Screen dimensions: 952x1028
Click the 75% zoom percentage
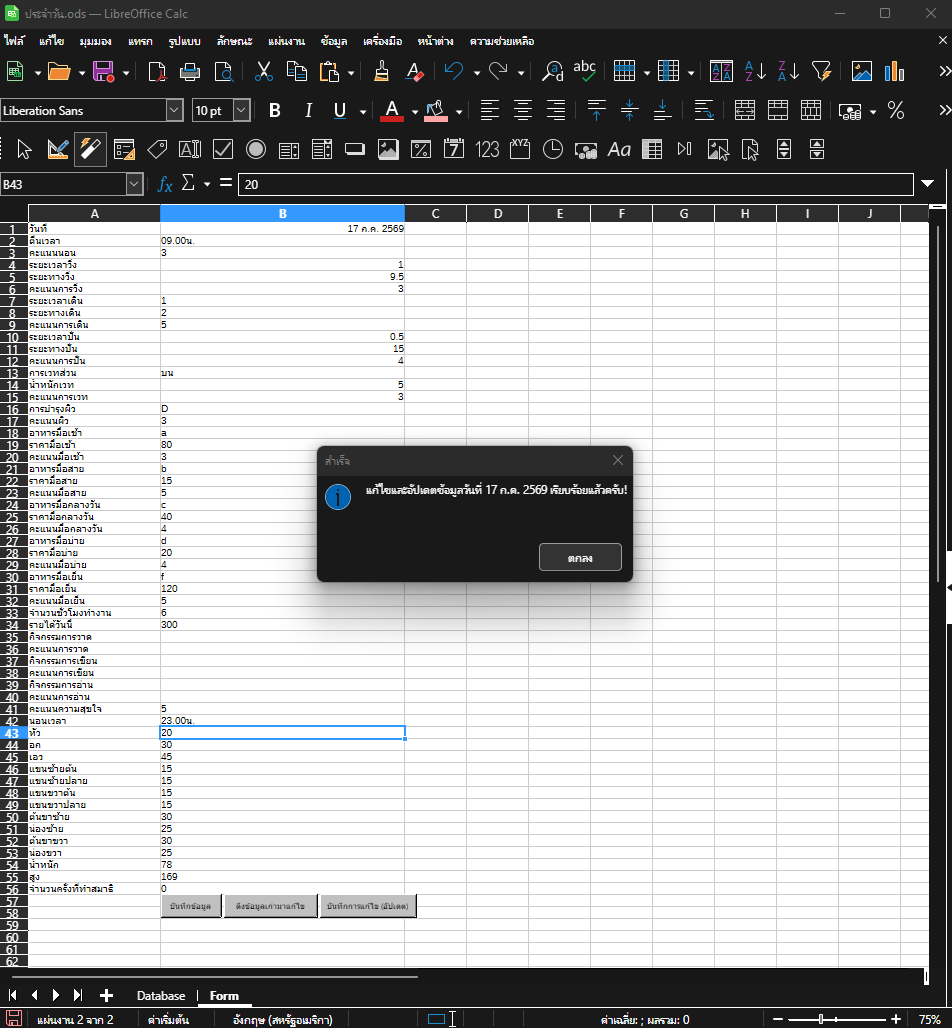coord(930,1019)
